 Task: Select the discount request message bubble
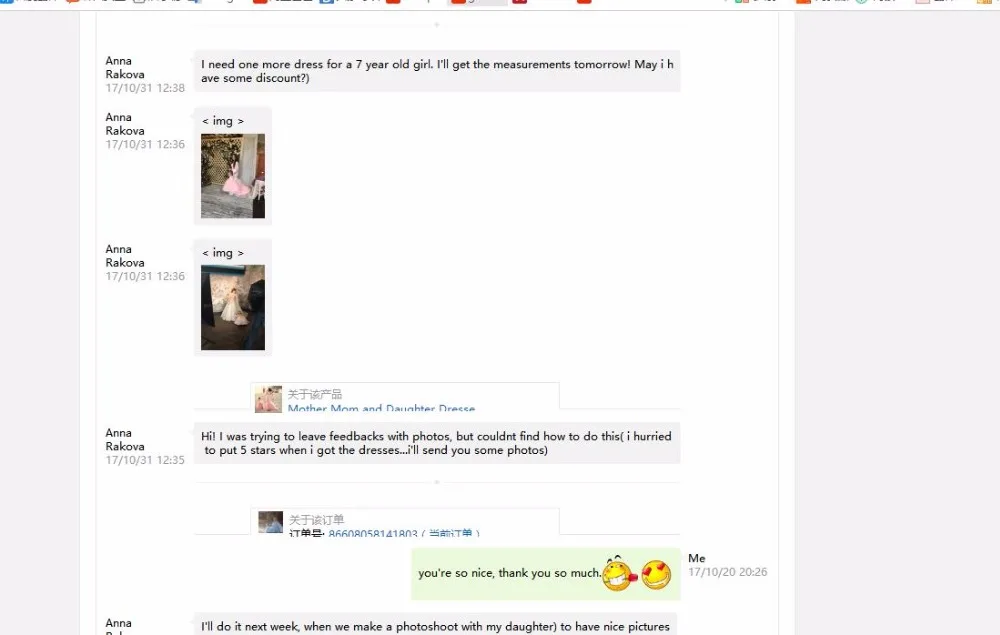click(x=437, y=71)
